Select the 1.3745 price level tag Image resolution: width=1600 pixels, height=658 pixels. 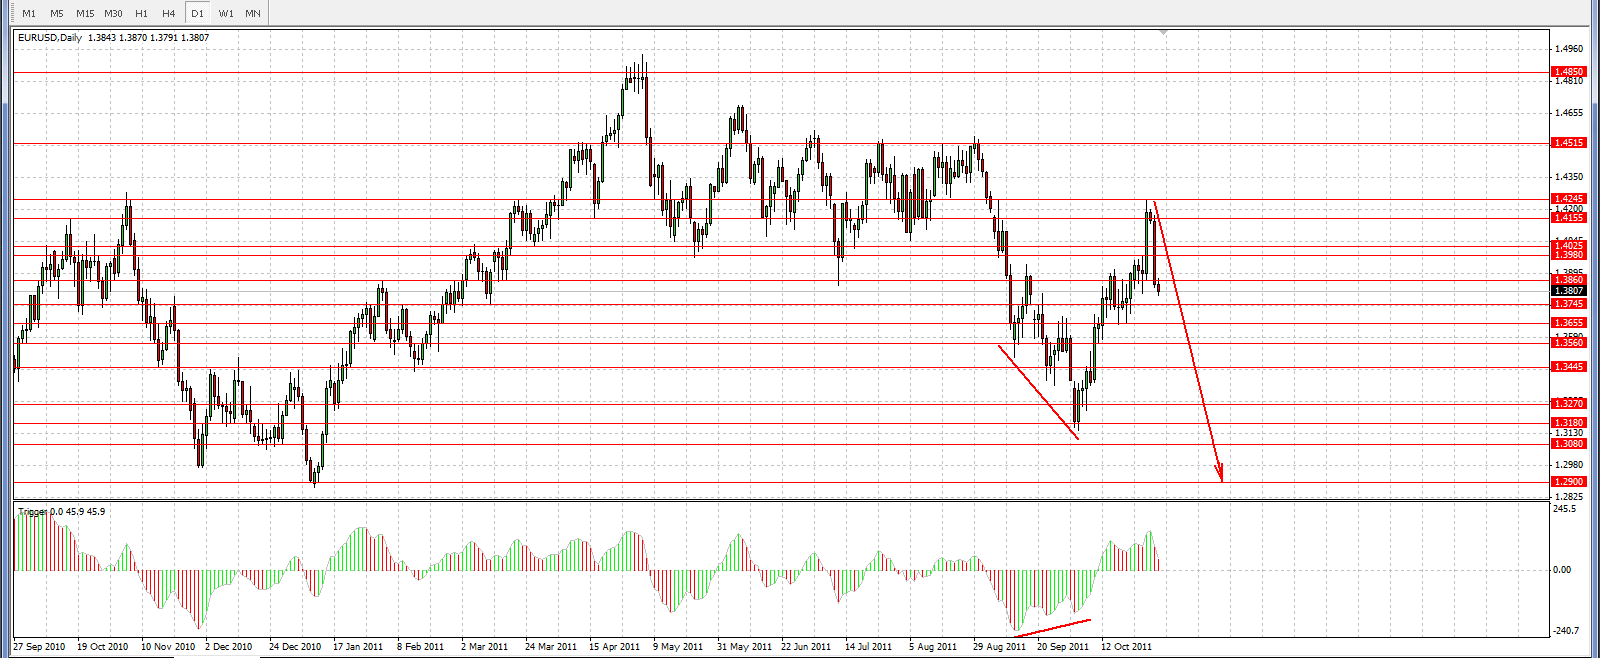1569,304
